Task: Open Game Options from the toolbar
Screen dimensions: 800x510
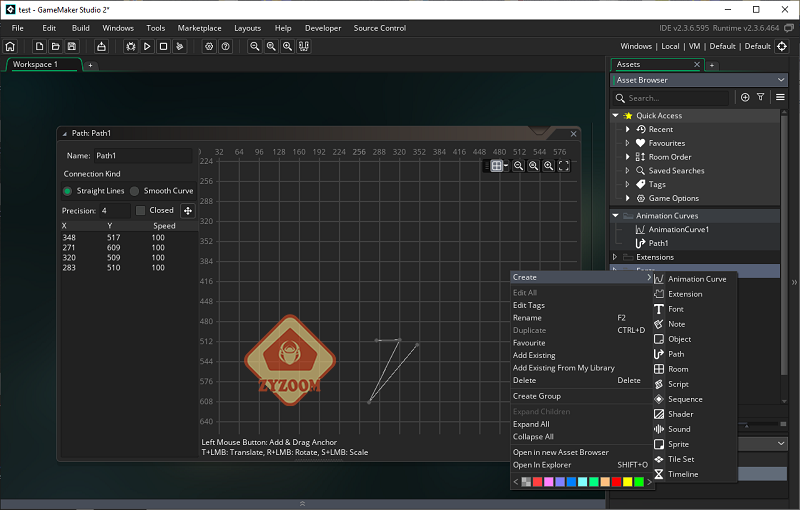Action: (x=209, y=46)
